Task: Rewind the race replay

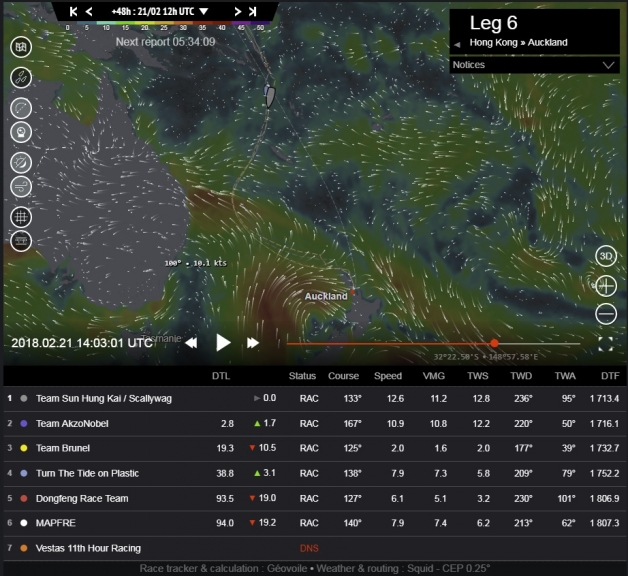Action: click(x=191, y=343)
